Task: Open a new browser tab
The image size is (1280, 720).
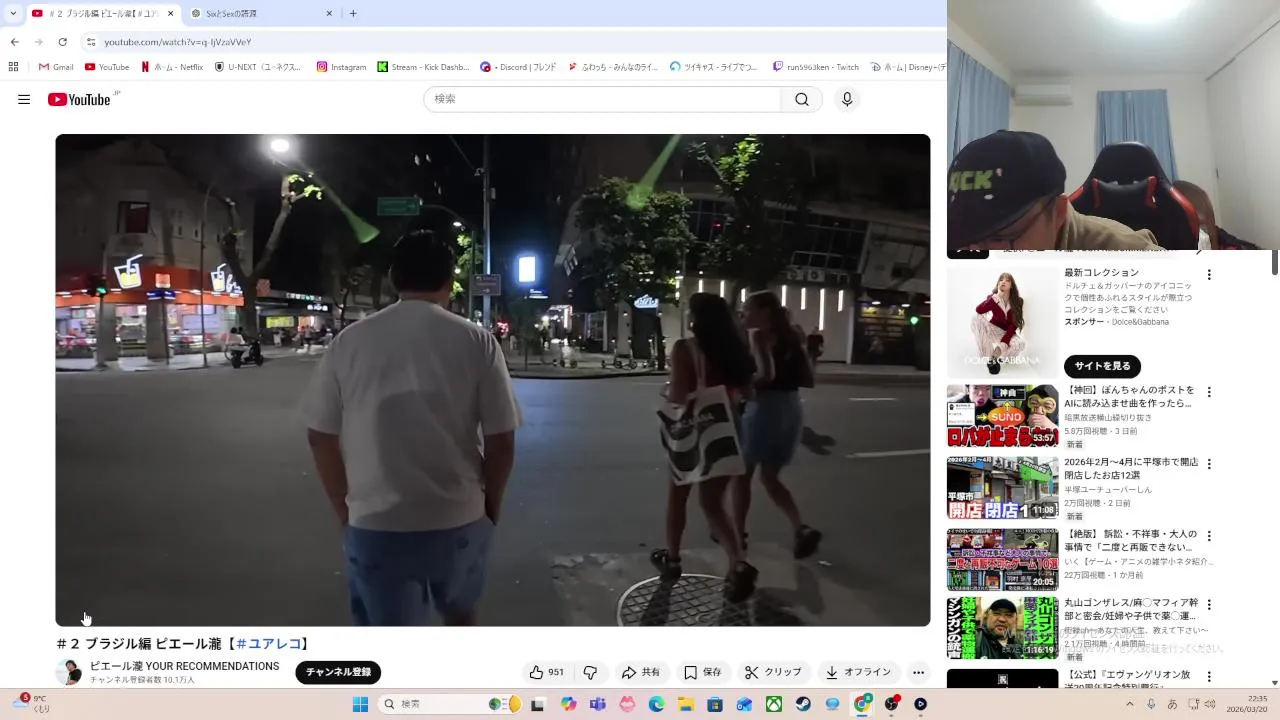Action: 353,13
